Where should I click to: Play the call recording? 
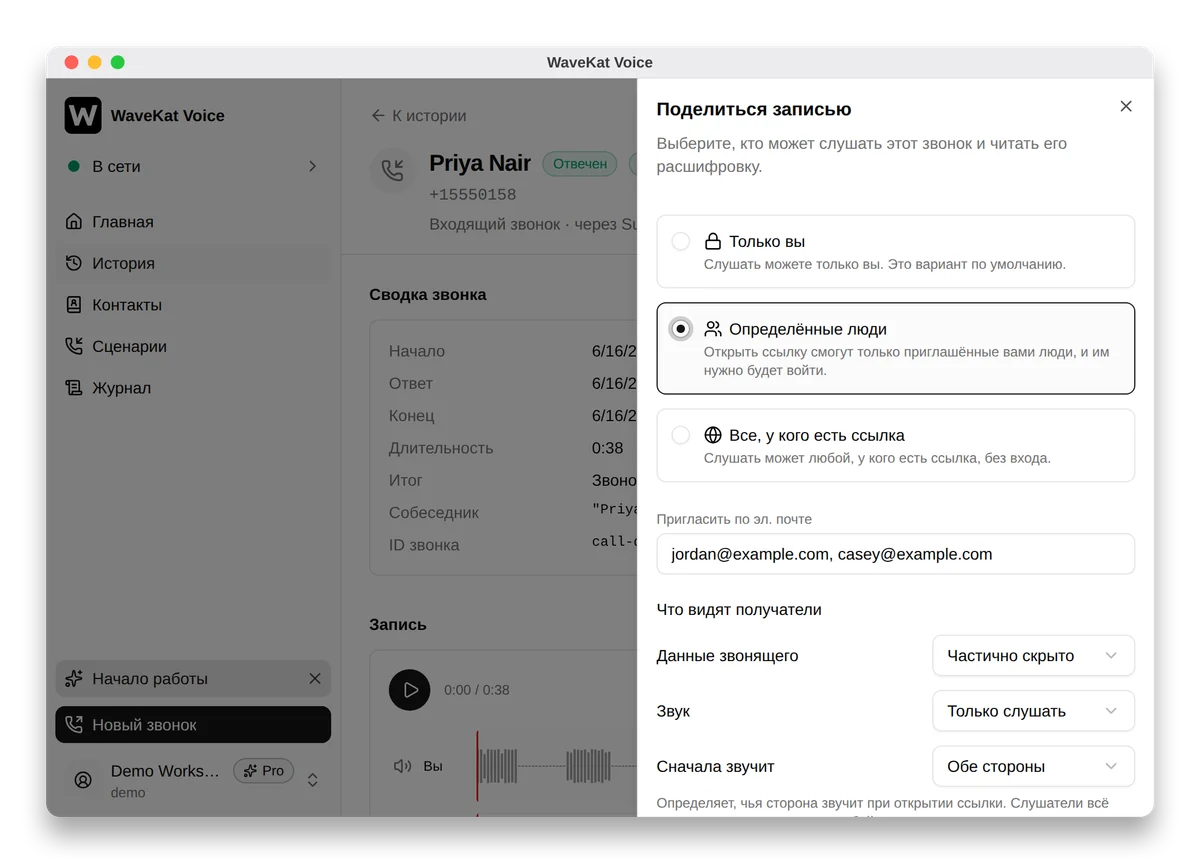(410, 690)
